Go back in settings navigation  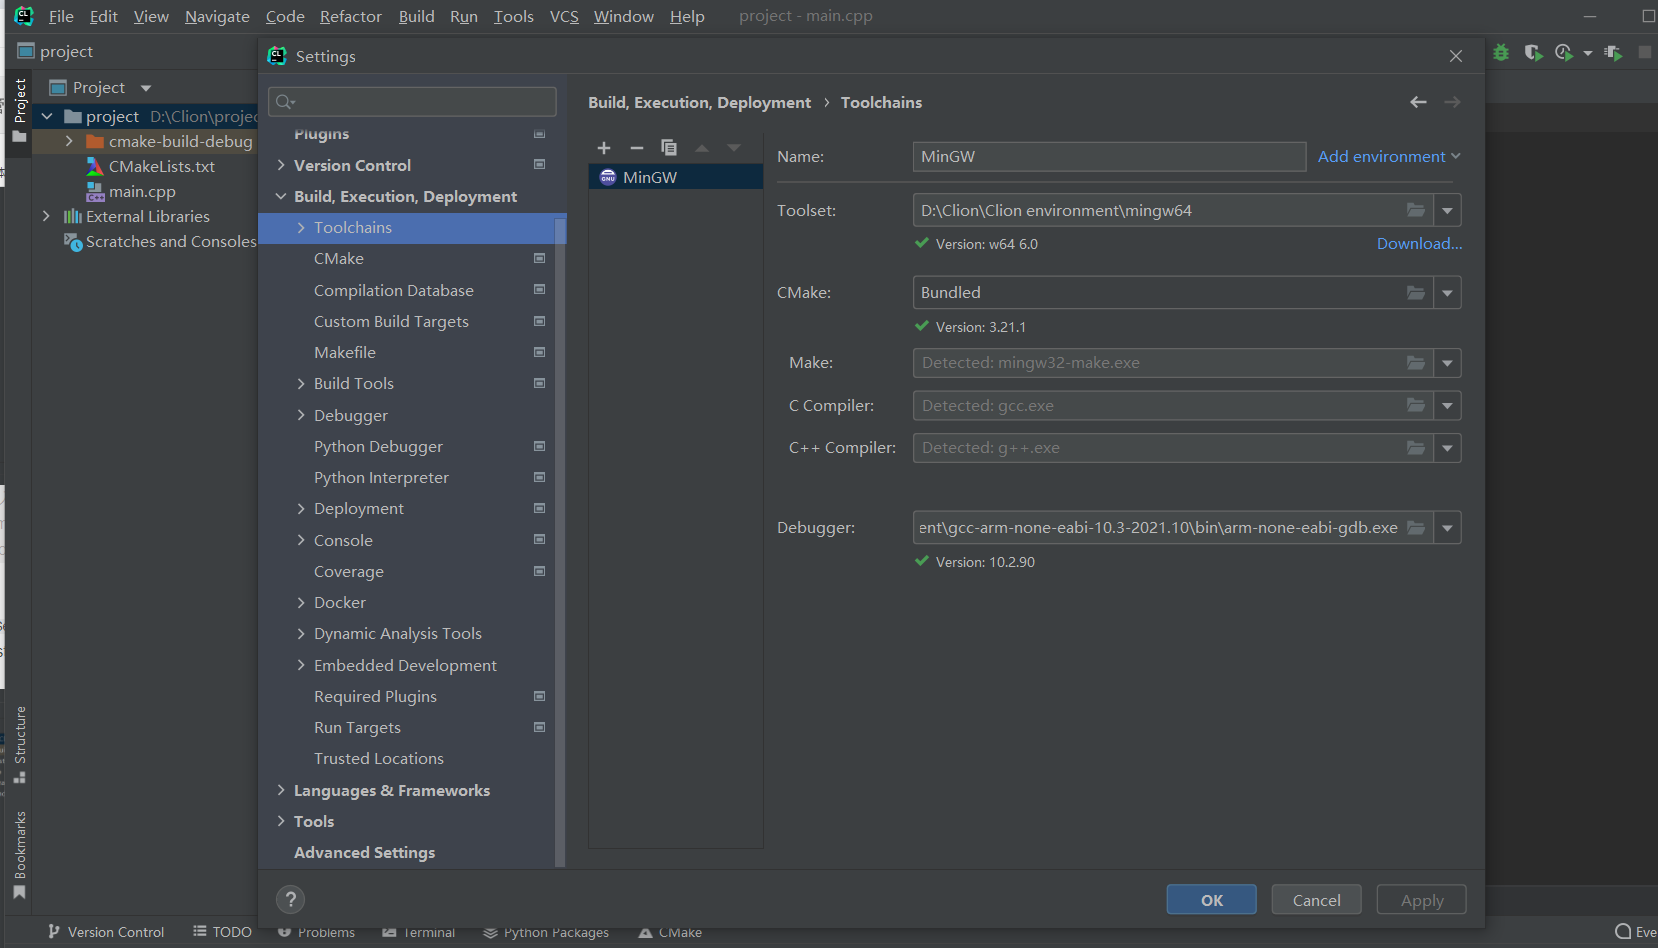click(1418, 102)
